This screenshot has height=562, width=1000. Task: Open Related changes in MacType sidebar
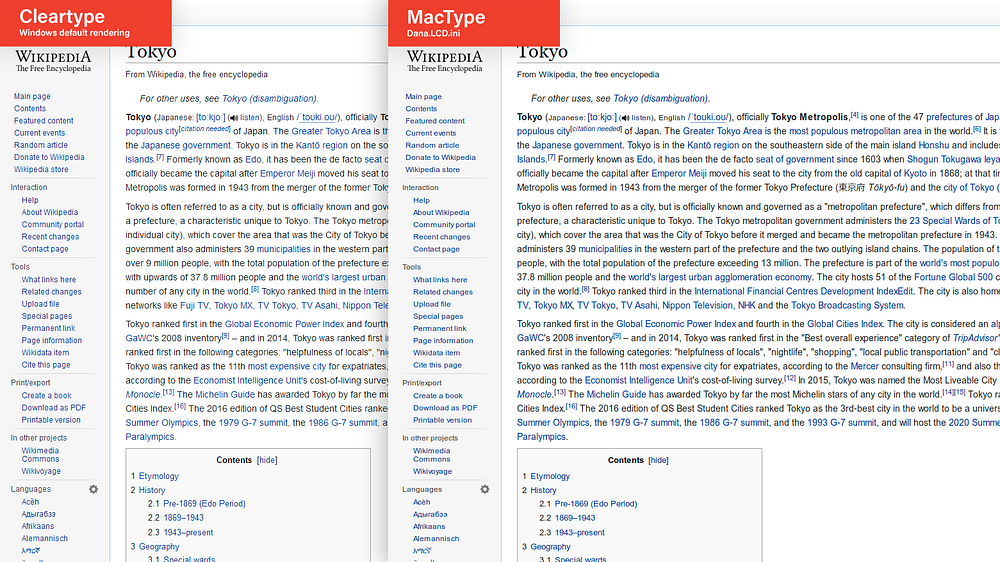443,292
